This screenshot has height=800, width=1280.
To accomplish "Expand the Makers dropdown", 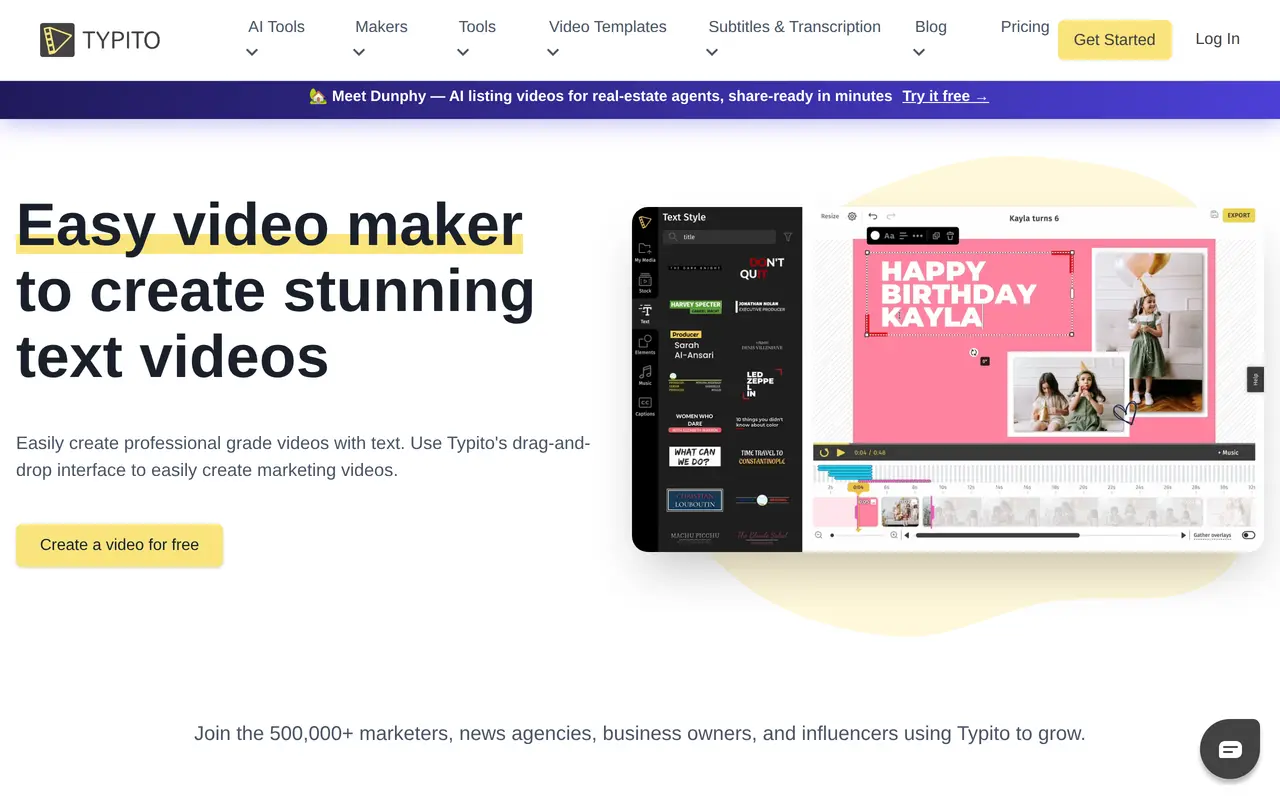I will [381, 39].
